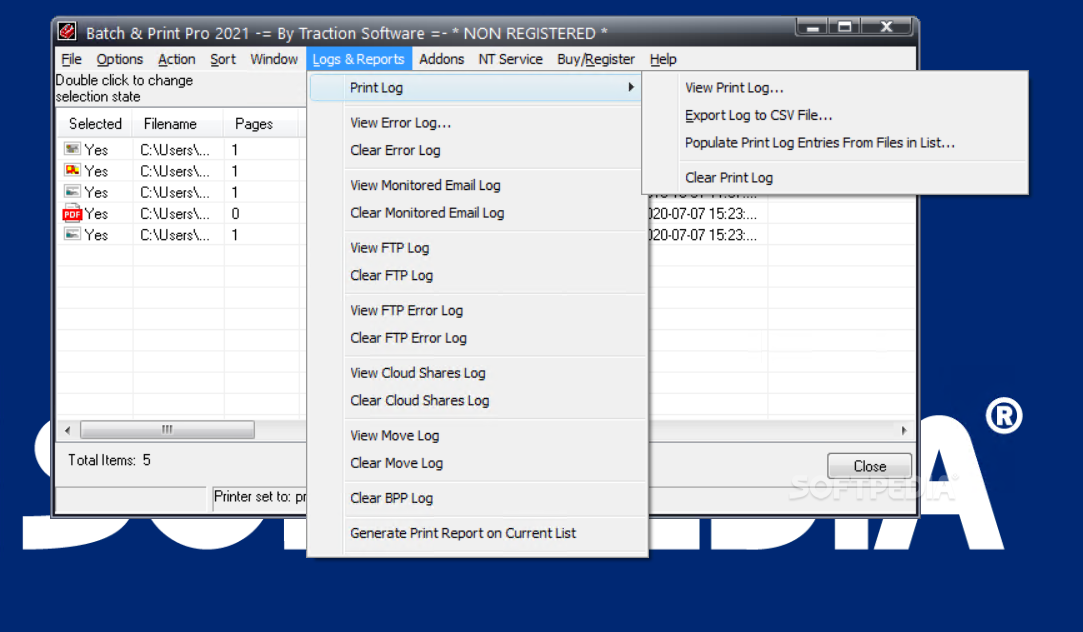Open the Addons menu
Image resolution: width=1083 pixels, height=632 pixels.
pyautogui.click(x=441, y=59)
